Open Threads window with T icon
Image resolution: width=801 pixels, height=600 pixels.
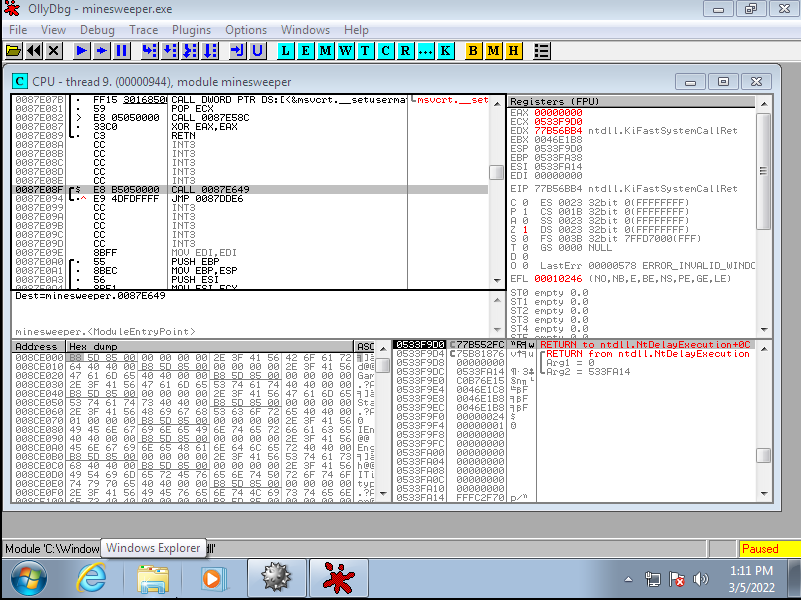tap(365, 51)
